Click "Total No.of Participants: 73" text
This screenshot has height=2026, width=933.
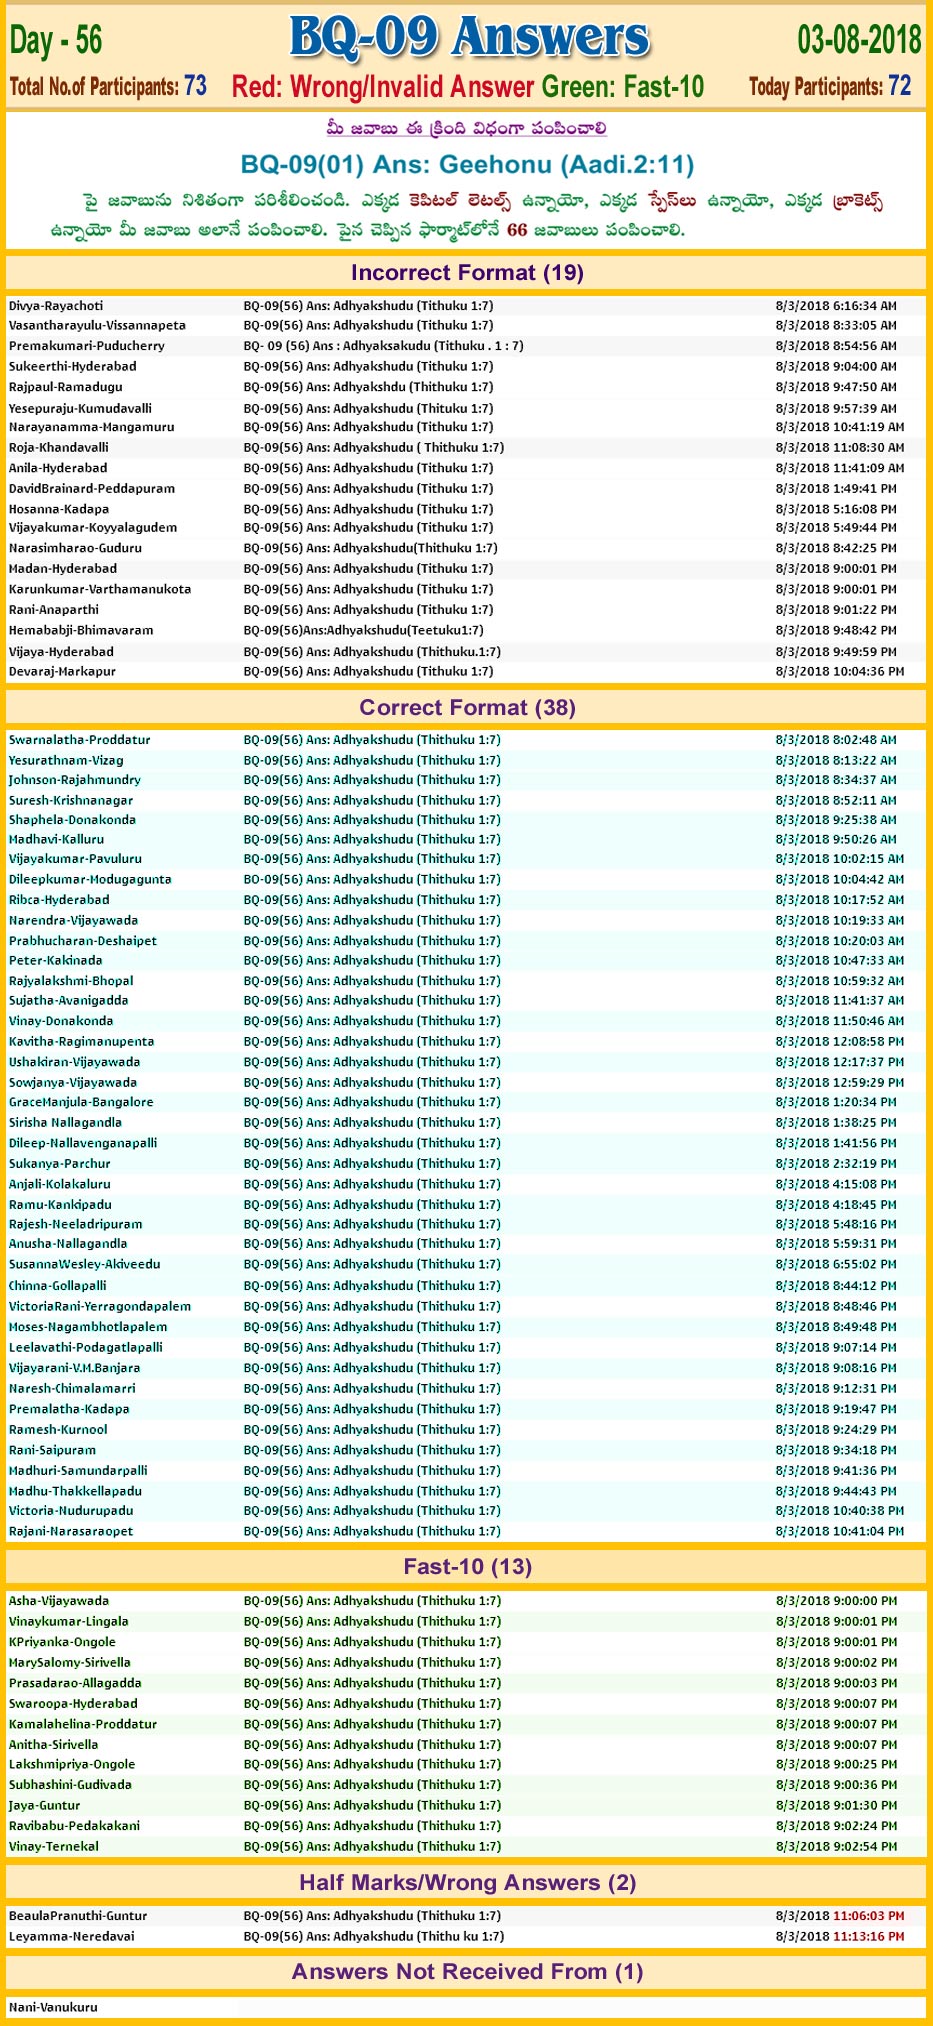point(108,86)
